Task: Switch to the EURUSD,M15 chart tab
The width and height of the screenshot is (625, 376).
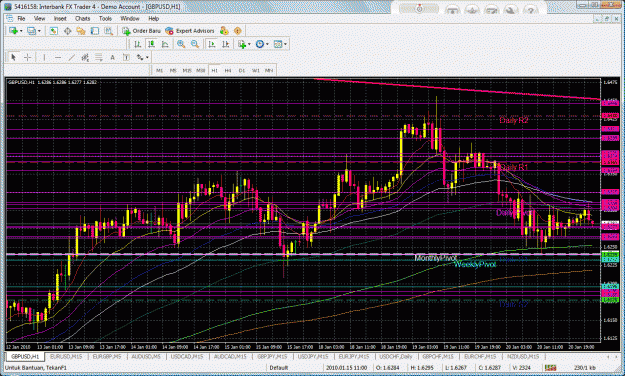Action: 66,356
